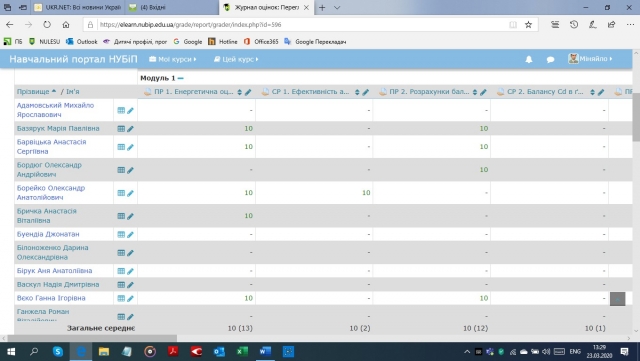
Task: Open Office365 bookmark
Action: coord(261,42)
